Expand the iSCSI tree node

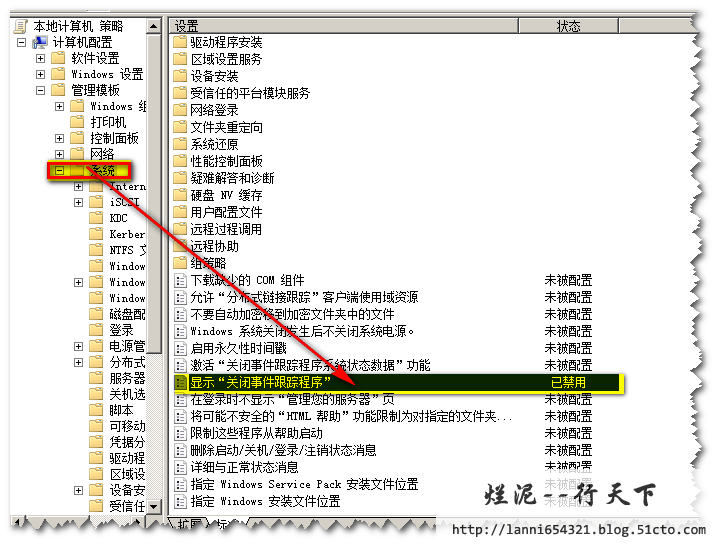pyautogui.click(x=78, y=202)
